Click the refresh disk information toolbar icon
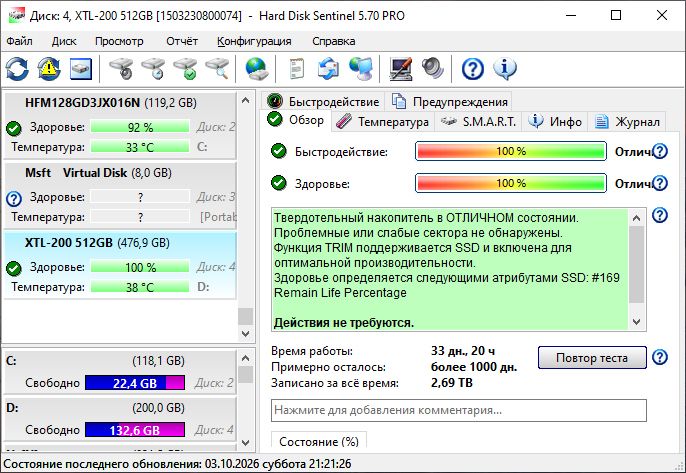 (x=17, y=69)
